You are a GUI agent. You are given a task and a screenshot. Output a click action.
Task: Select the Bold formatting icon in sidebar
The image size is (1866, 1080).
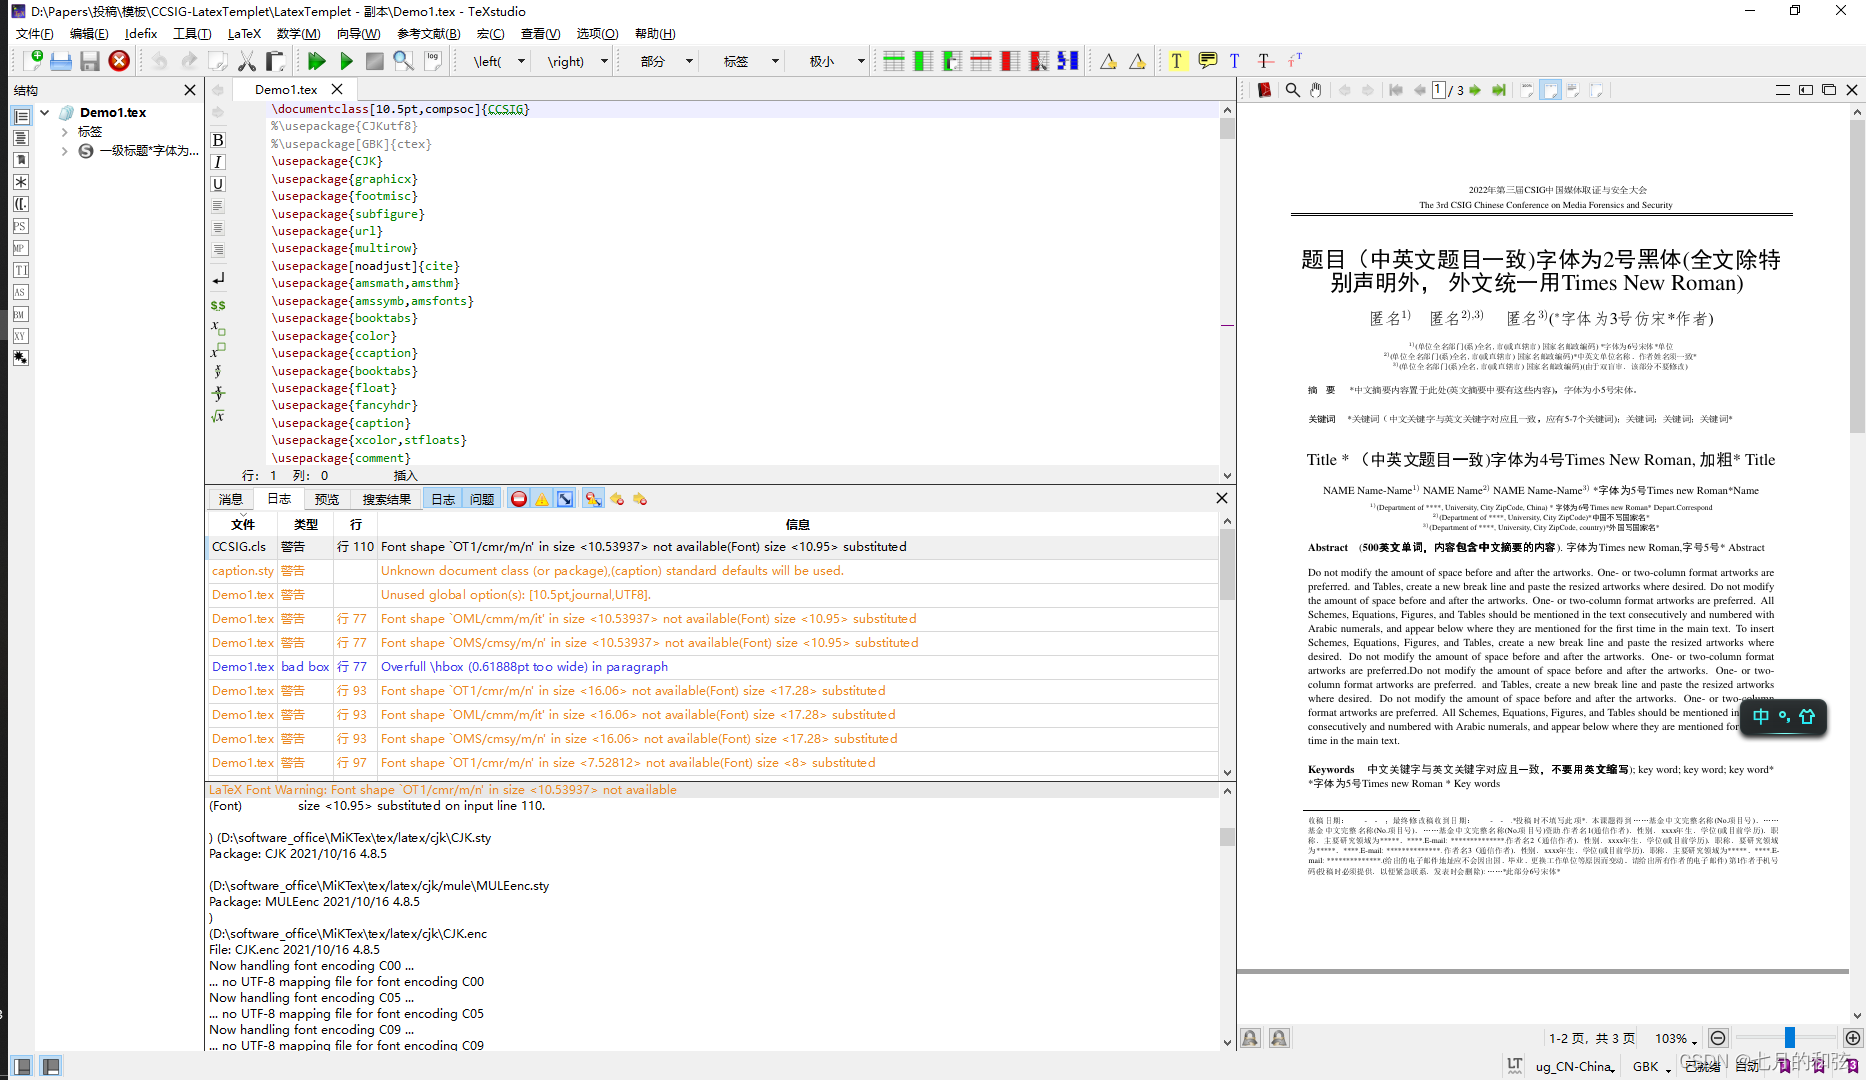pos(218,140)
